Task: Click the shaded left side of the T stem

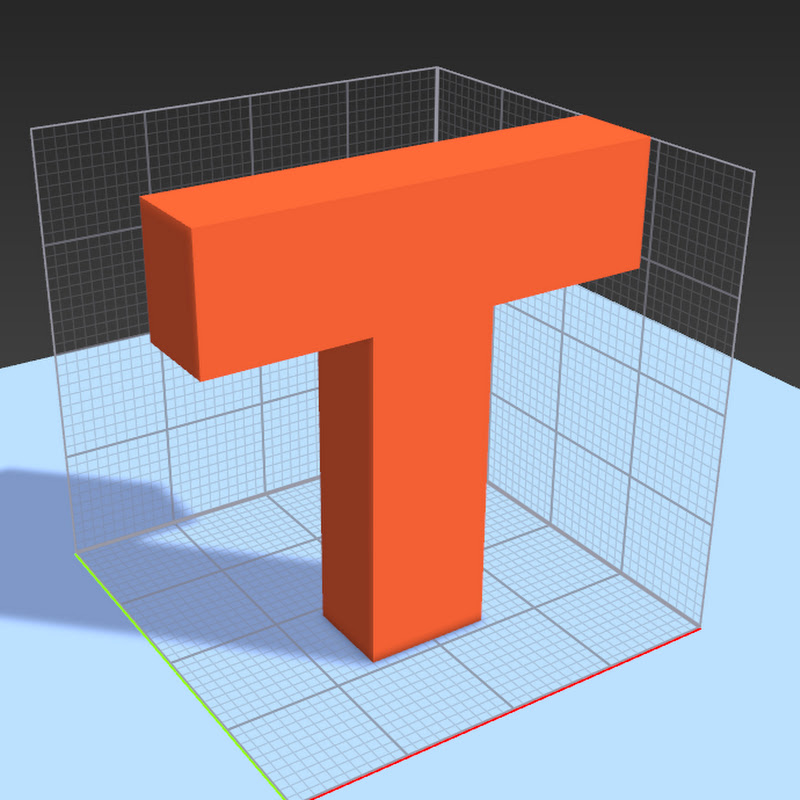Action: (345, 490)
